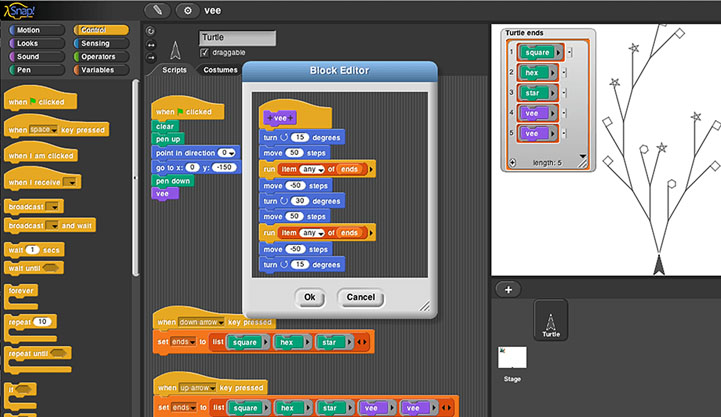Click the sprite name field Turtle
This screenshot has width=721, height=417.
pos(237,38)
